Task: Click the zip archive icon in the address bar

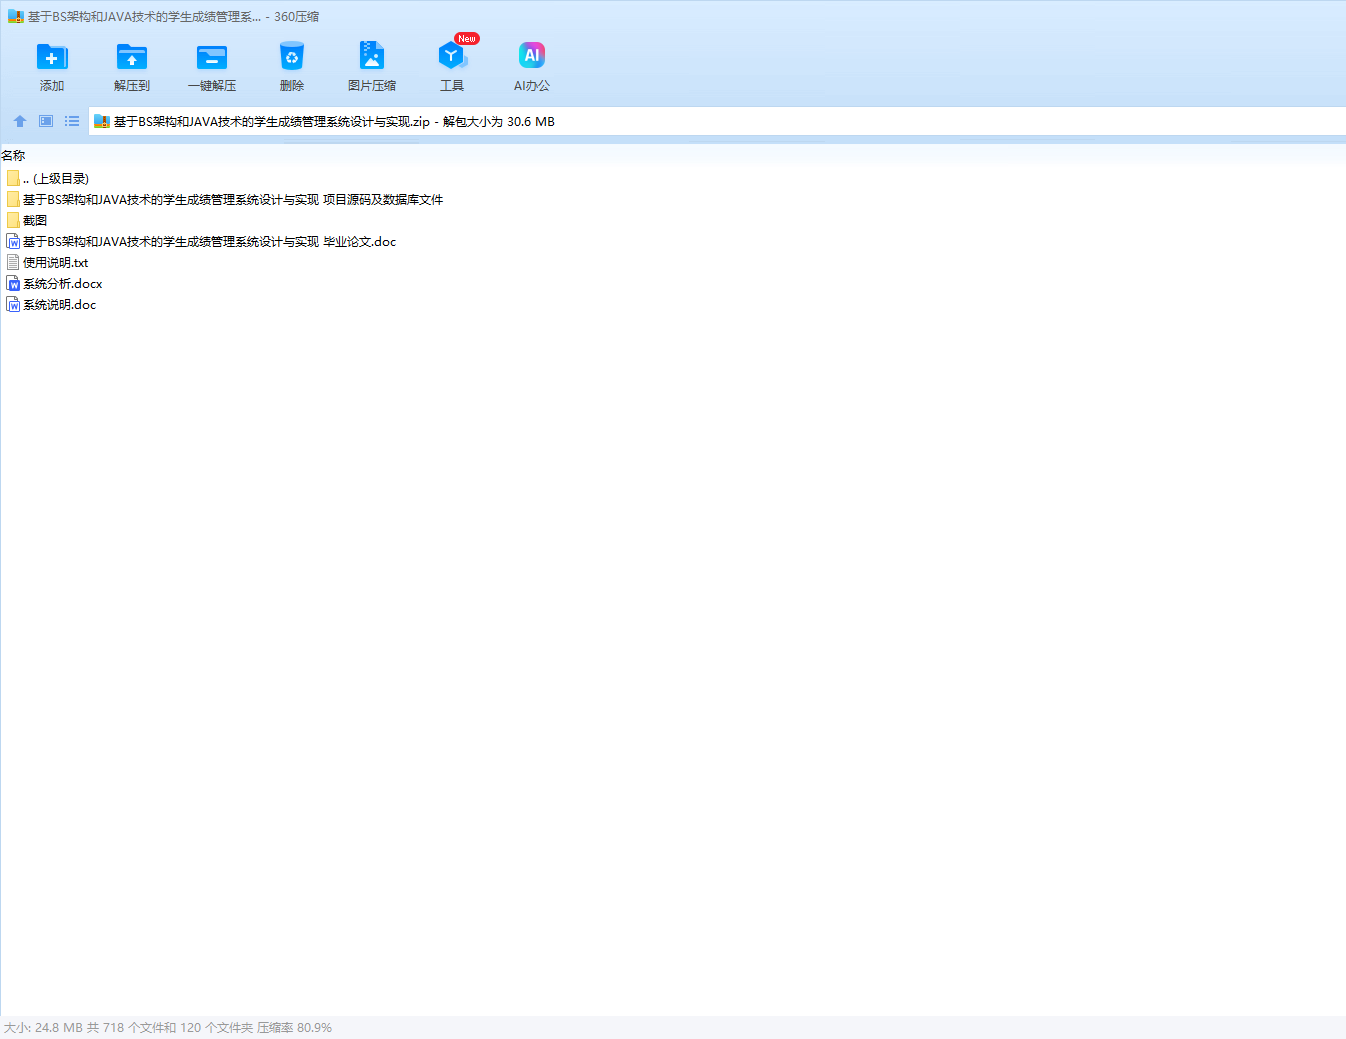Action: pos(102,122)
